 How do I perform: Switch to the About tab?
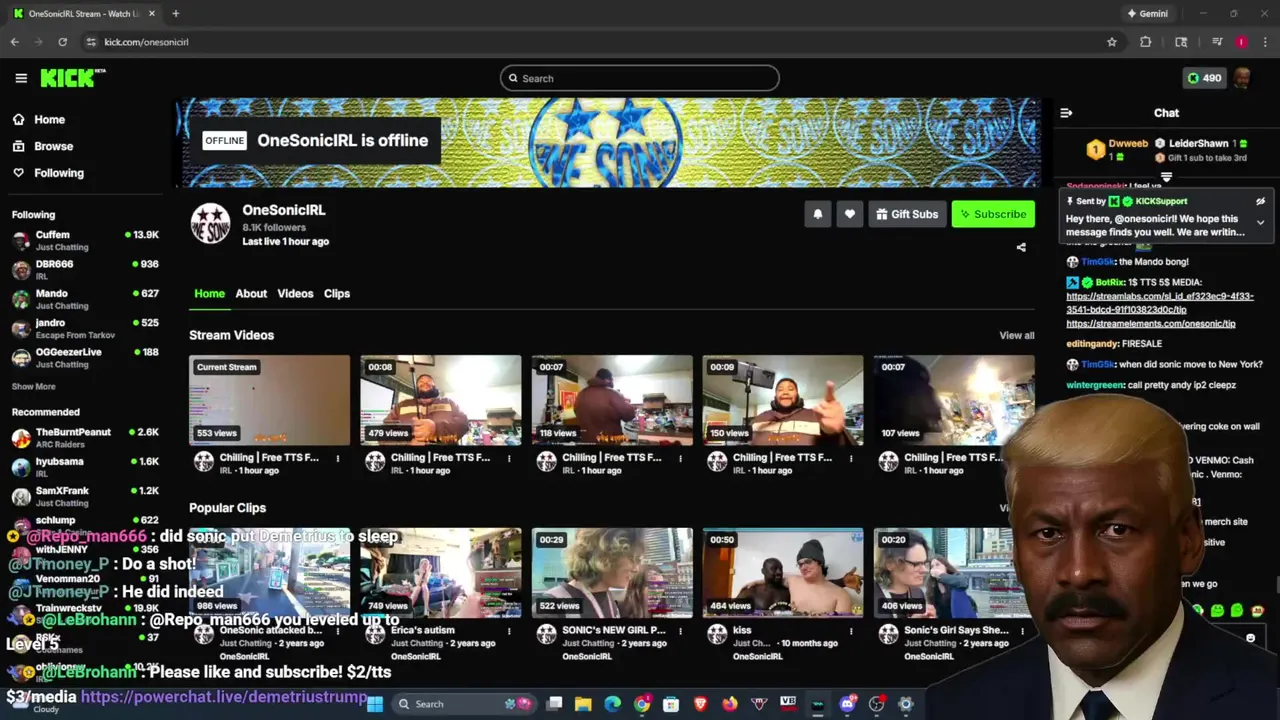coord(251,293)
